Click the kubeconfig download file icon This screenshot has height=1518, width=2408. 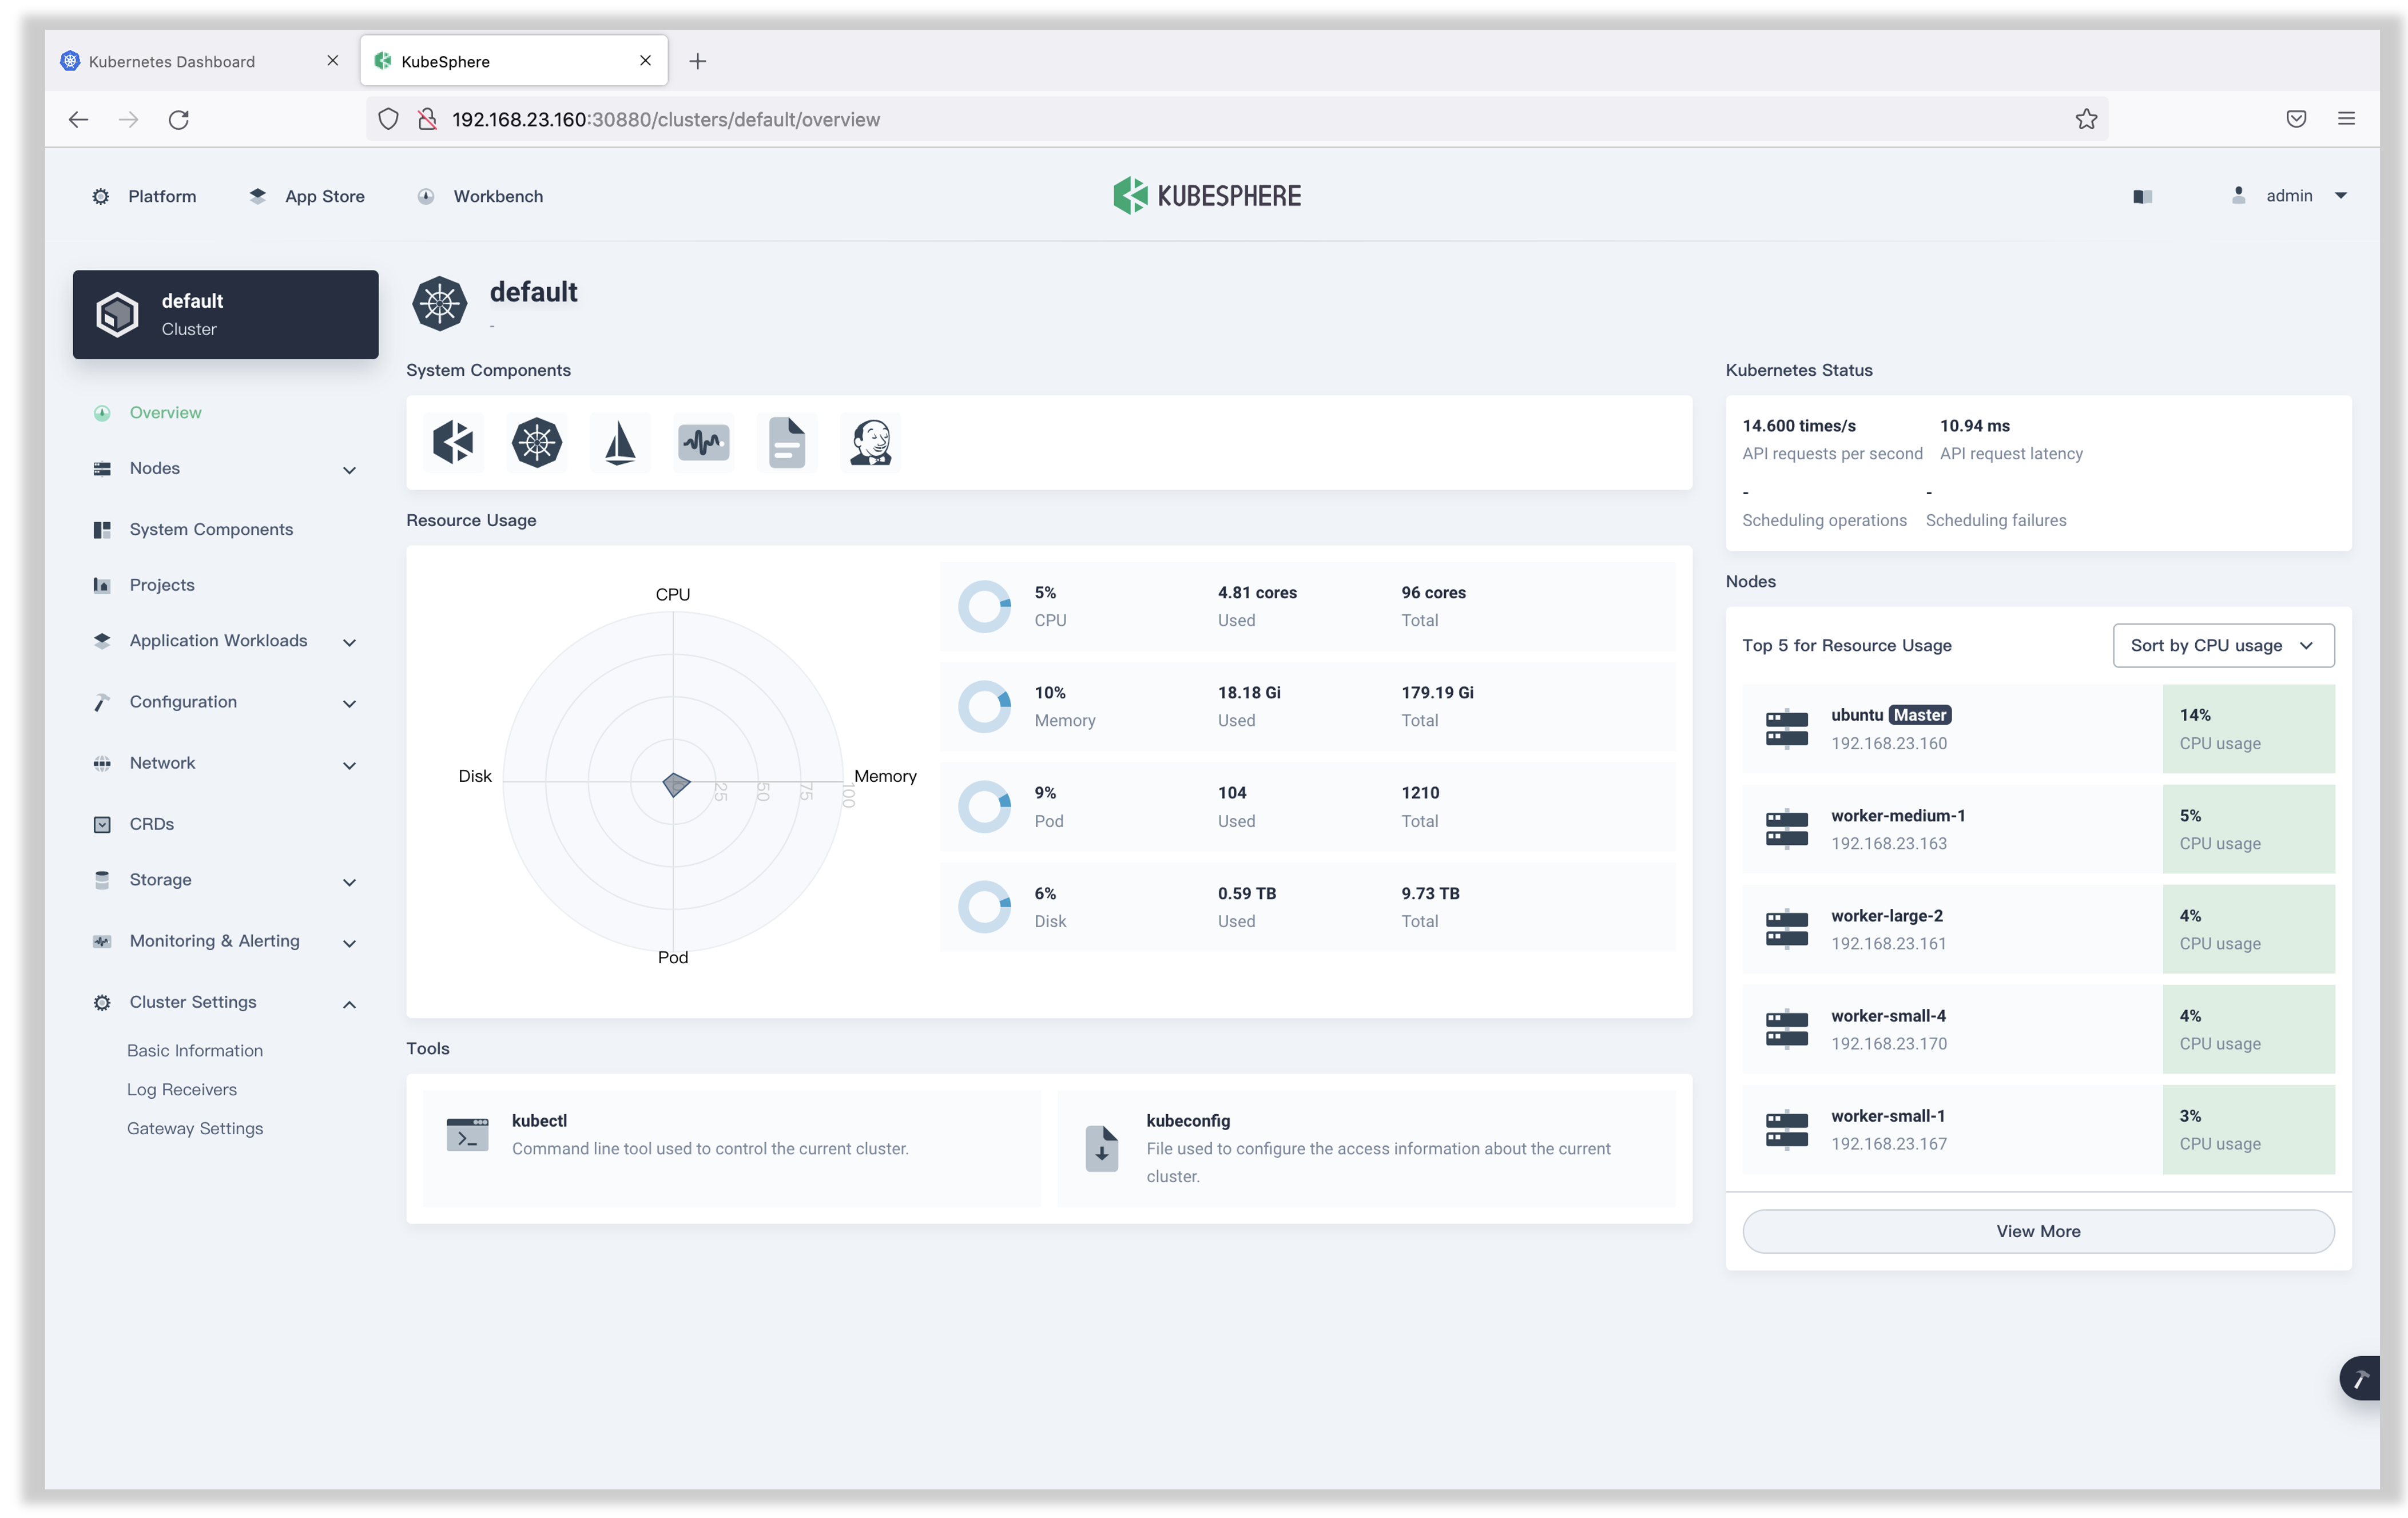1101,1148
